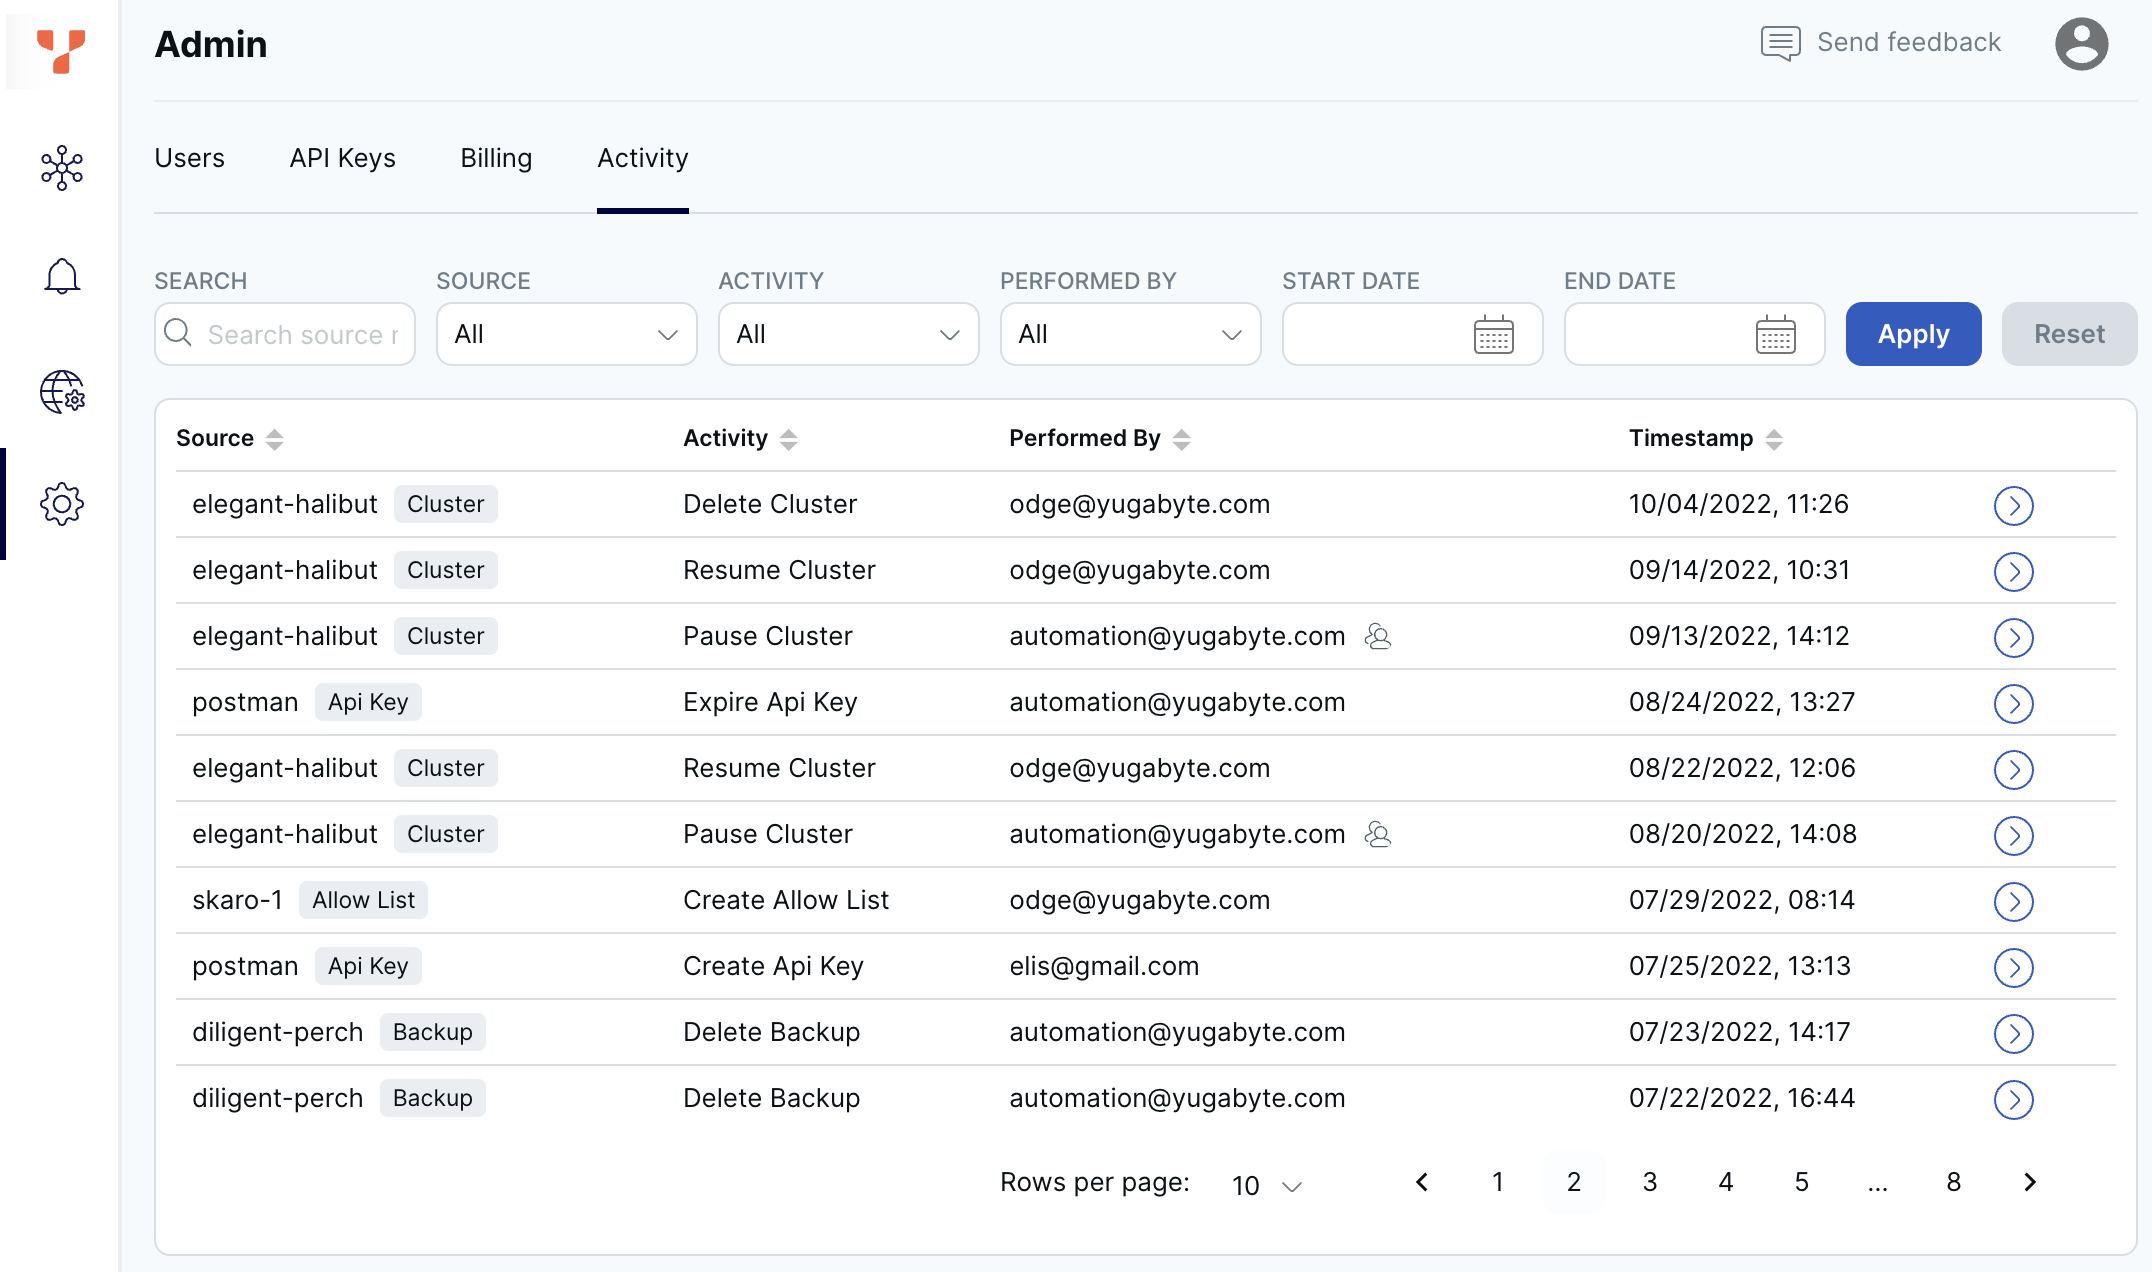Open the alerts bell icon
This screenshot has width=2152, height=1272.
point(62,276)
